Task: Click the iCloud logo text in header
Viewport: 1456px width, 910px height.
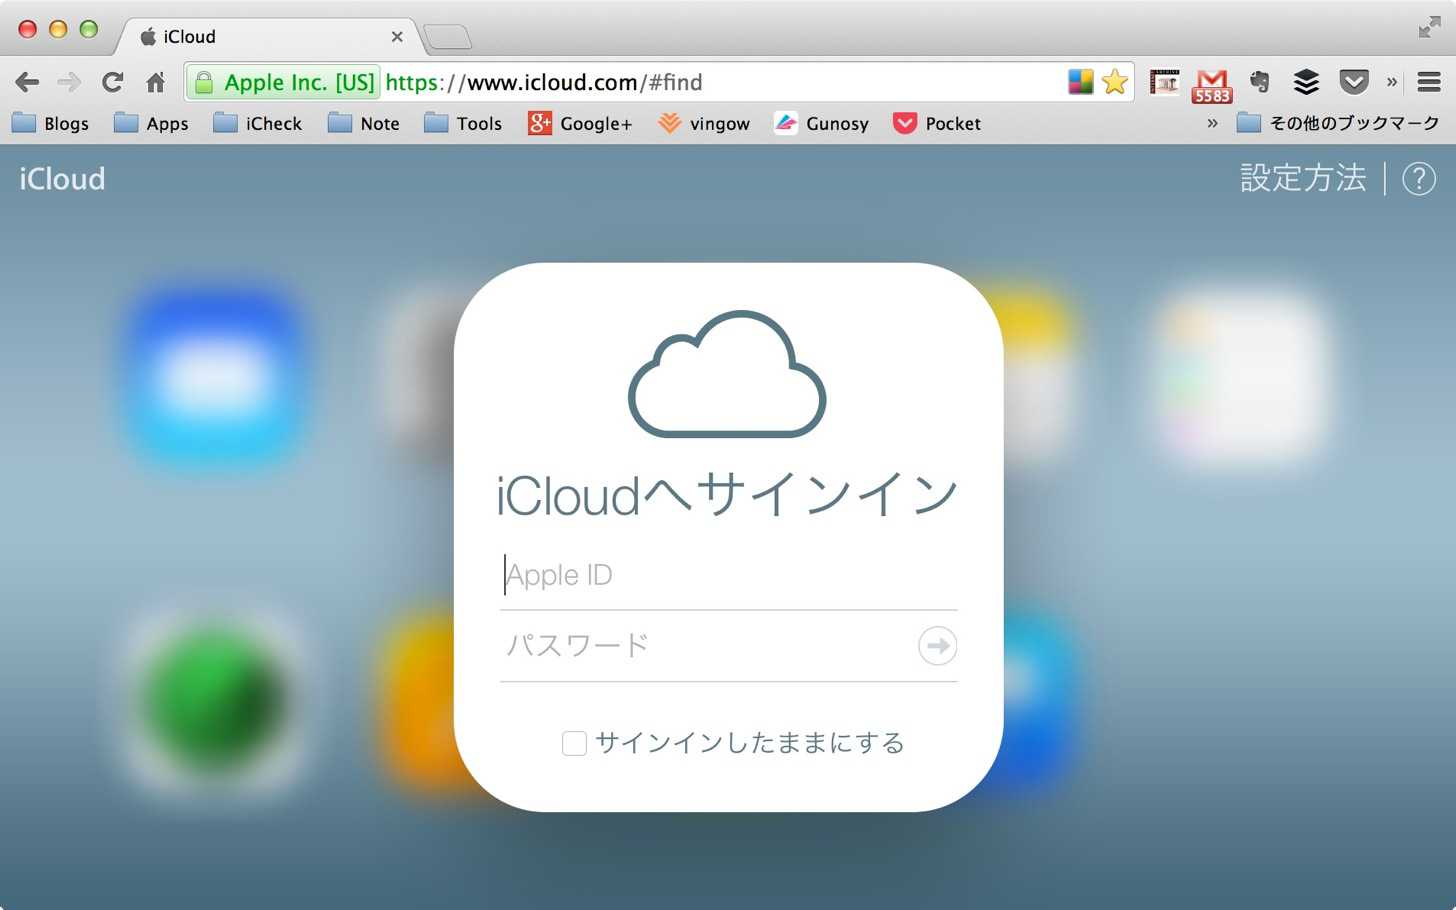Action: [62, 179]
